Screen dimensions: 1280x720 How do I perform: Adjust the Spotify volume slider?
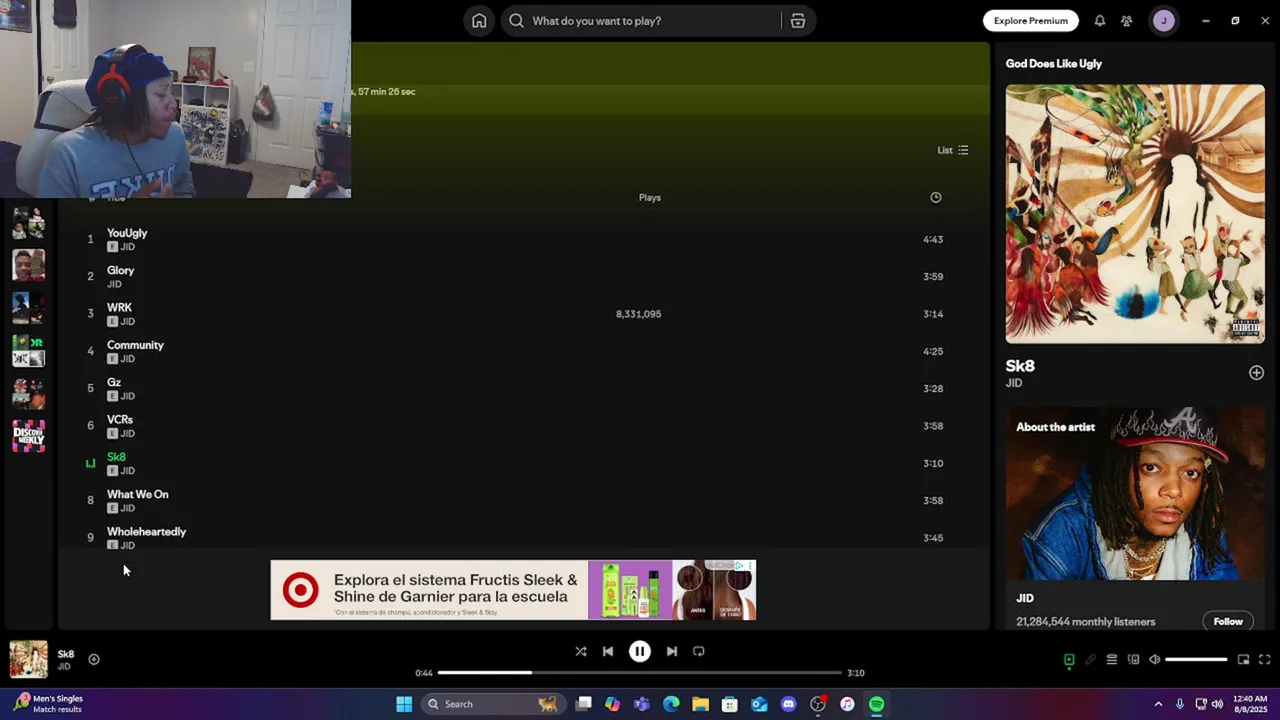tap(1196, 660)
